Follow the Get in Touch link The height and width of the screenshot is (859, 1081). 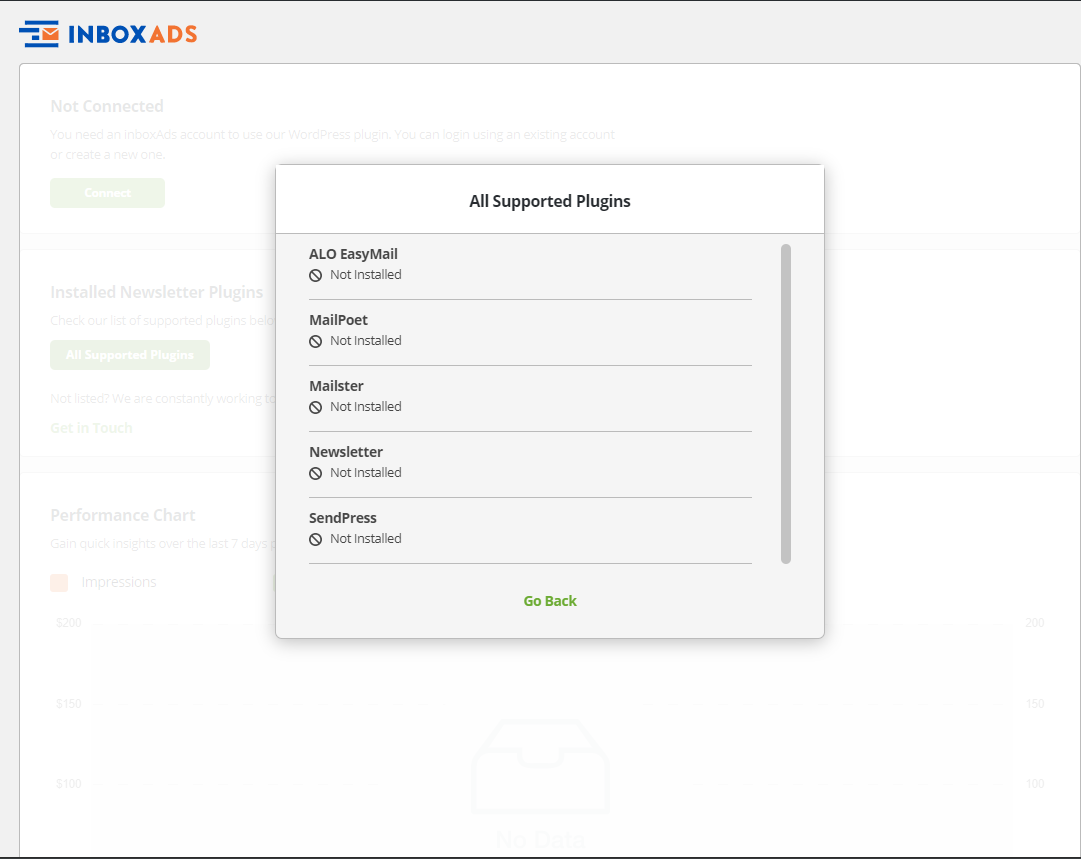coord(91,428)
